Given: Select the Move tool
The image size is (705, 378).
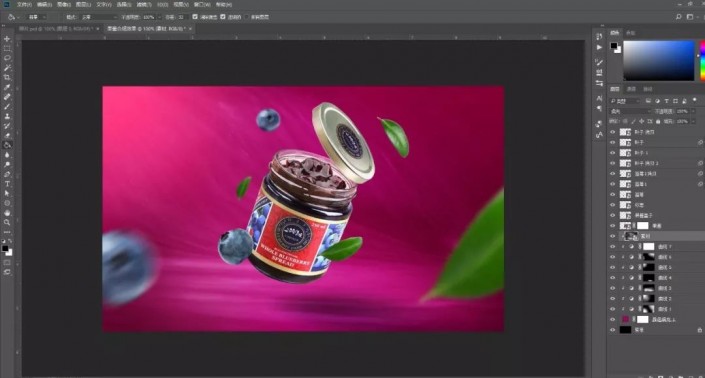Looking at the screenshot, I should pyautogui.click(x=7, y=39).
